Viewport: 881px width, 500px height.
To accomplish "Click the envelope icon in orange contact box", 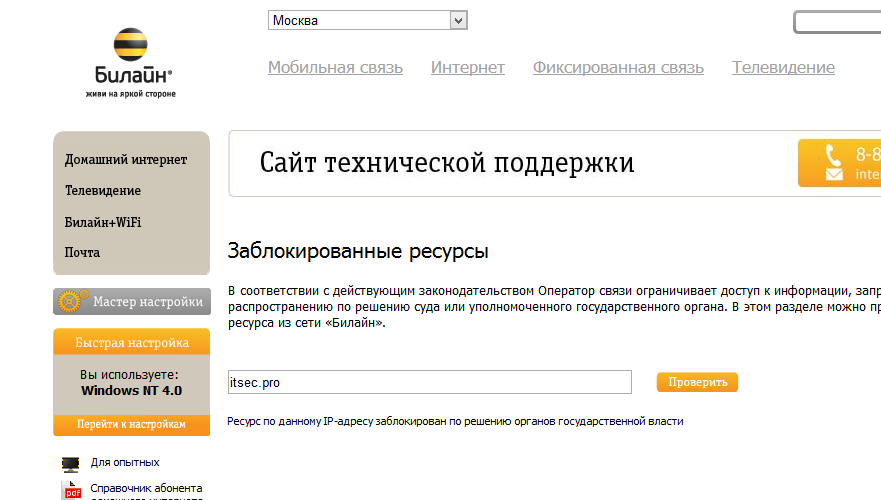I will [x=834, y=175].
